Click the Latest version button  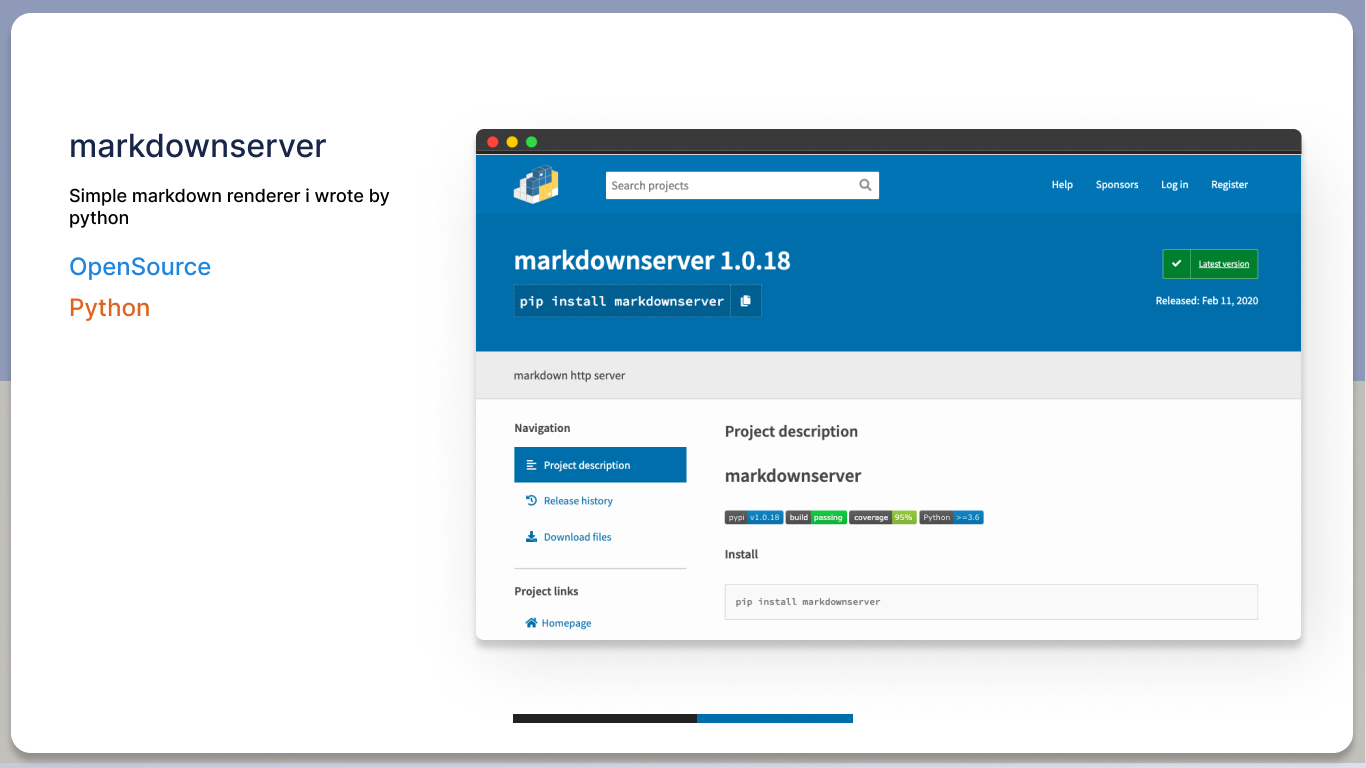(1210, 264)
